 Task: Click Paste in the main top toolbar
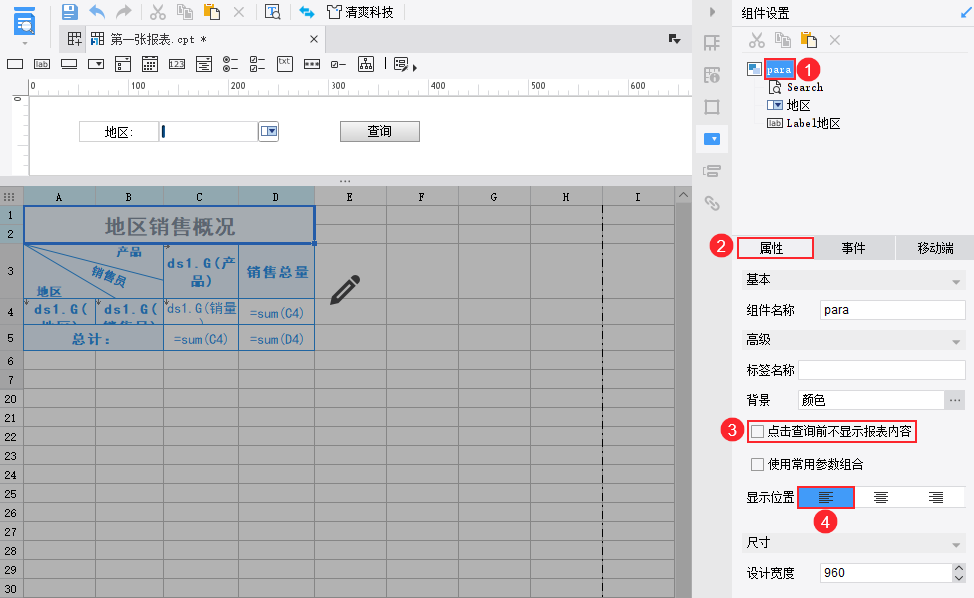click(212, 12)
